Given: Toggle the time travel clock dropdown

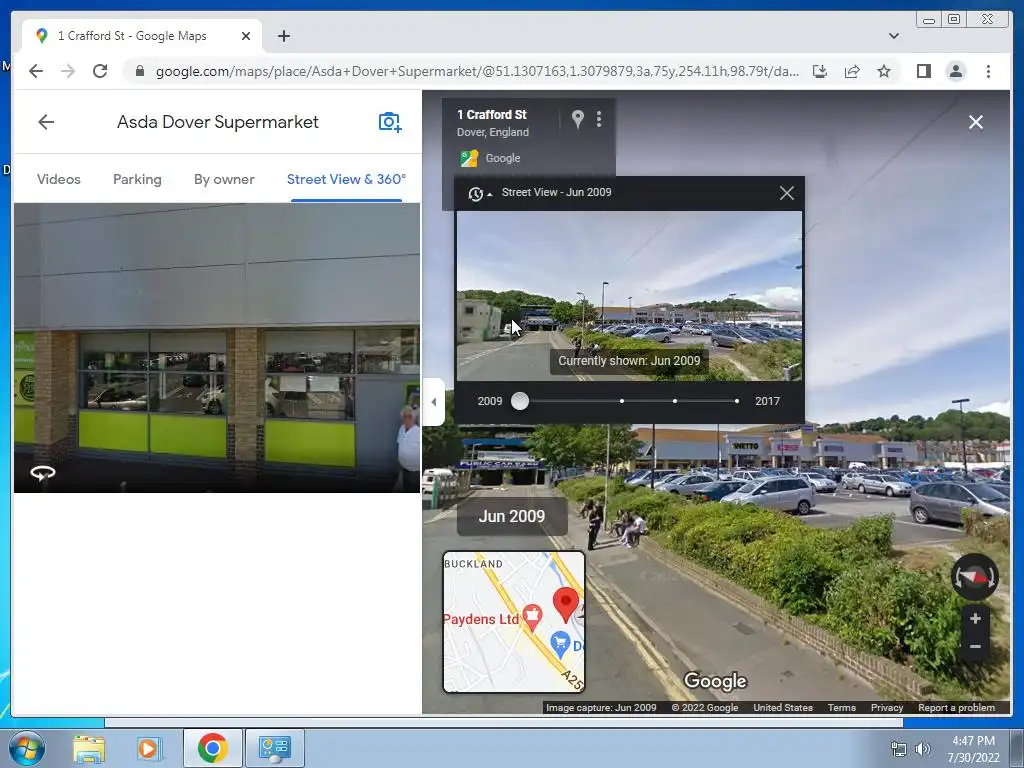Looking at the screenshot, I should [x=479, y=193].
